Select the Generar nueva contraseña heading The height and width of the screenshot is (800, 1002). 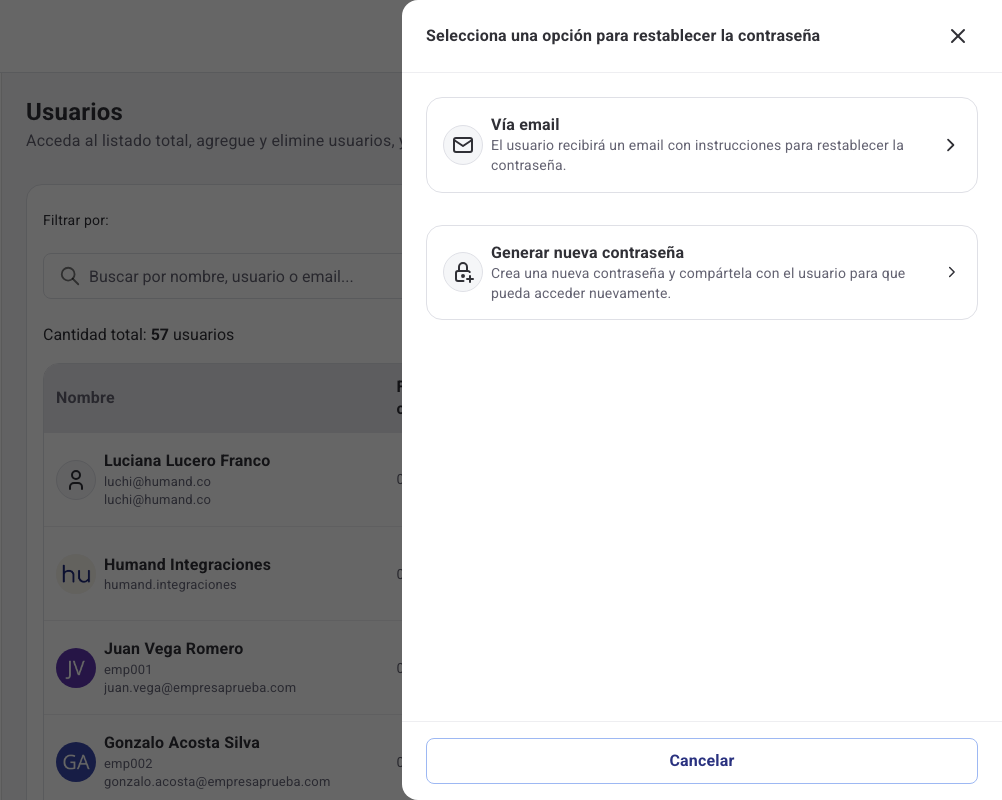pyautogui.click(x=587, y=252)
